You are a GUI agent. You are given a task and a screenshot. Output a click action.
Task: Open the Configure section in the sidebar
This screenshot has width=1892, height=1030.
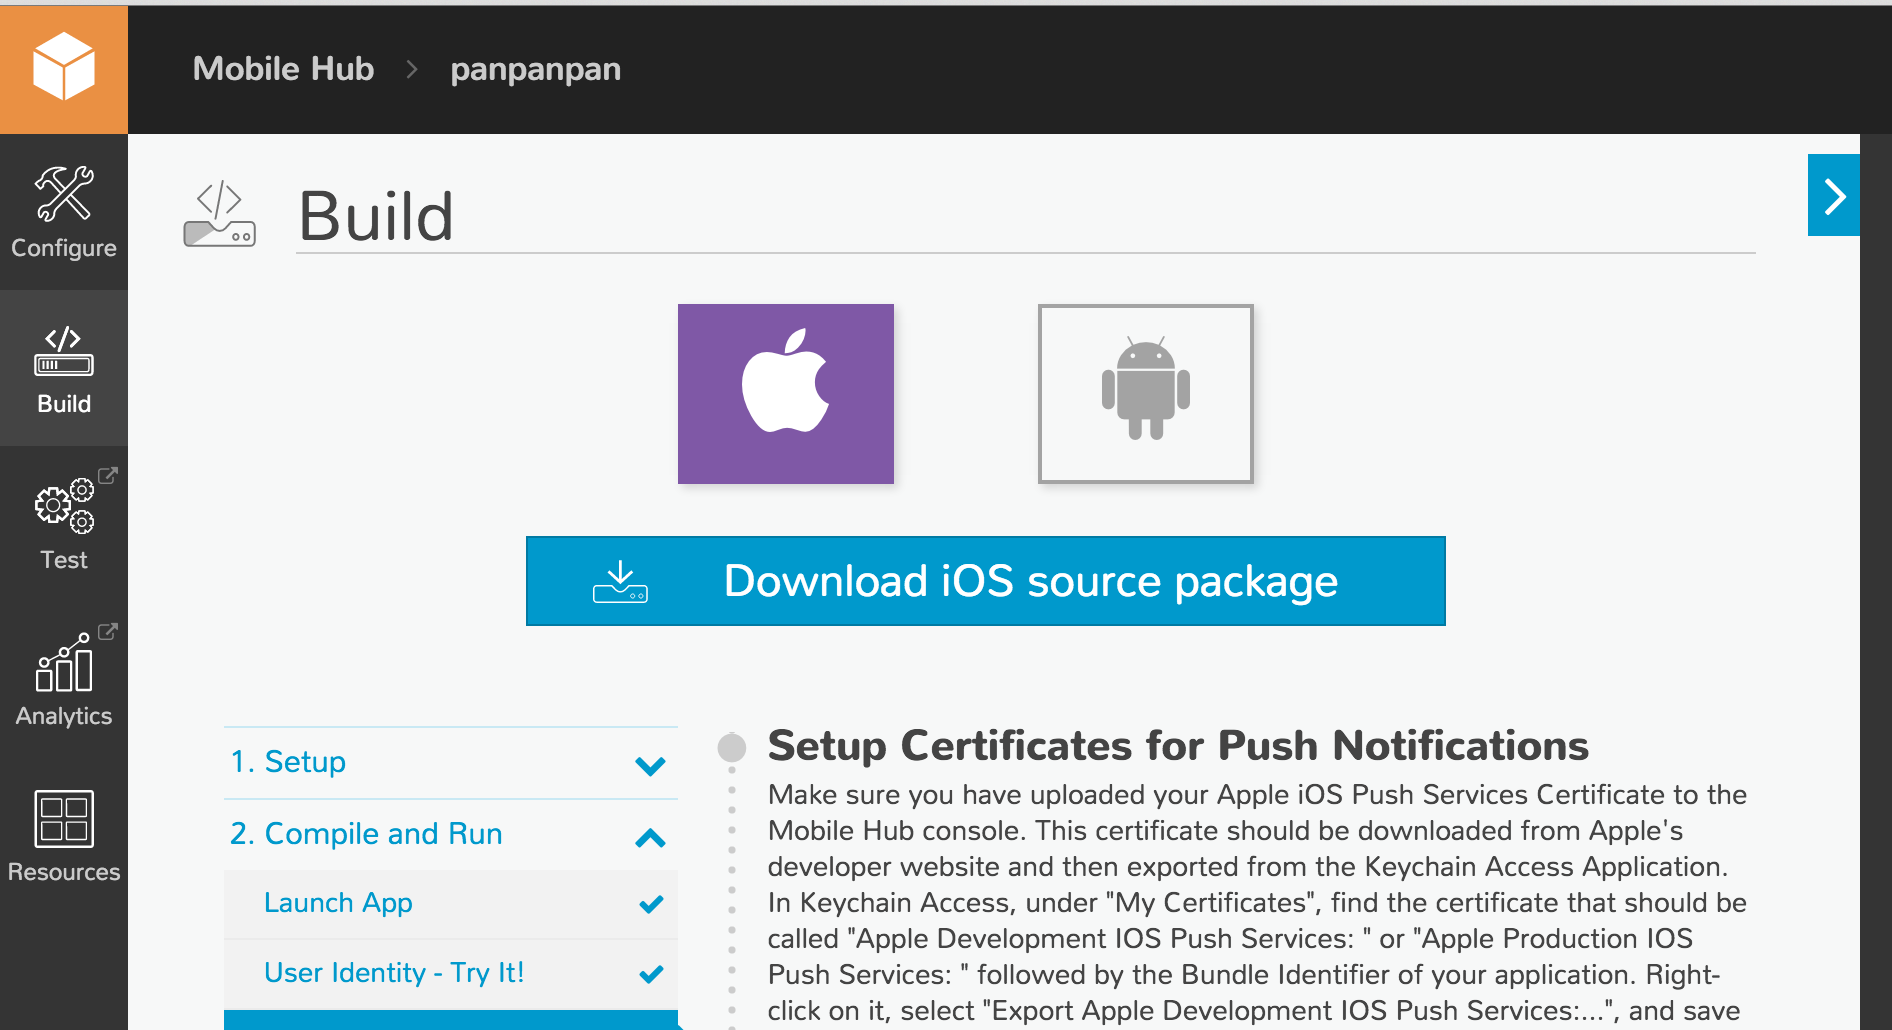[x=64, y=212]
